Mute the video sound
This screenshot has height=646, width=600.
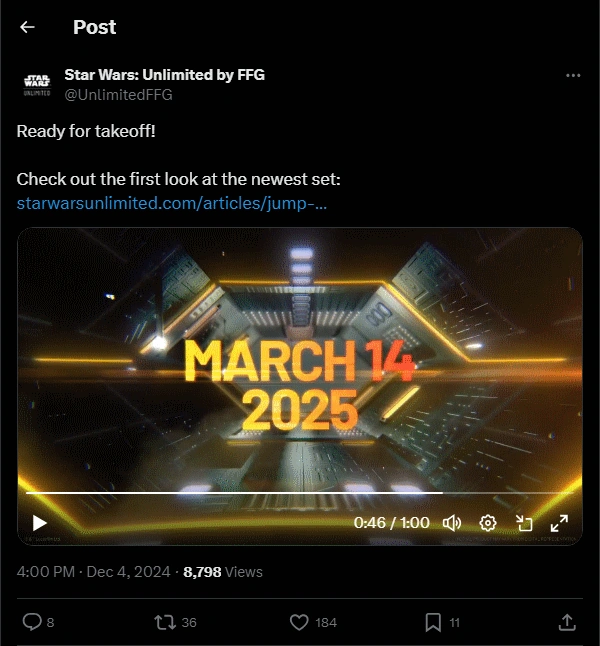(452, 522)
